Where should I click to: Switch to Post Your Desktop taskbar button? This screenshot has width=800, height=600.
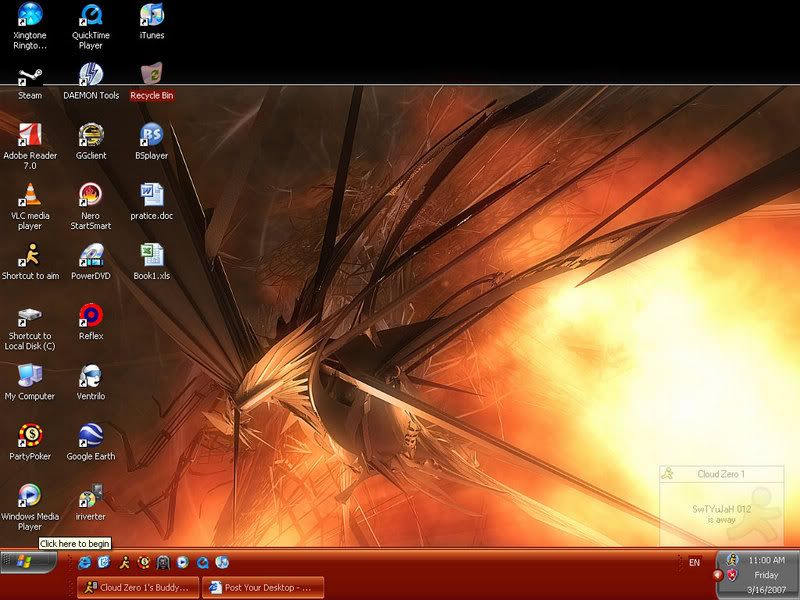[x=263, y=587]
